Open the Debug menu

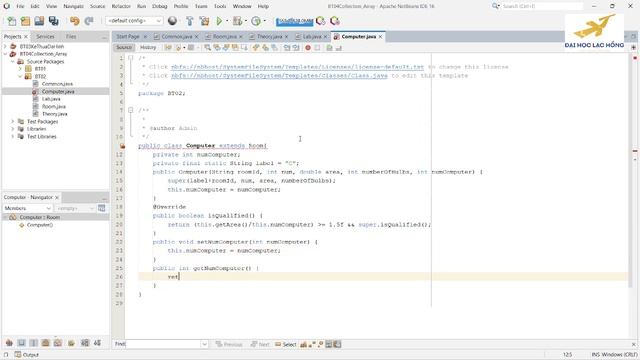pyautogui.click(x=159, y=7)
